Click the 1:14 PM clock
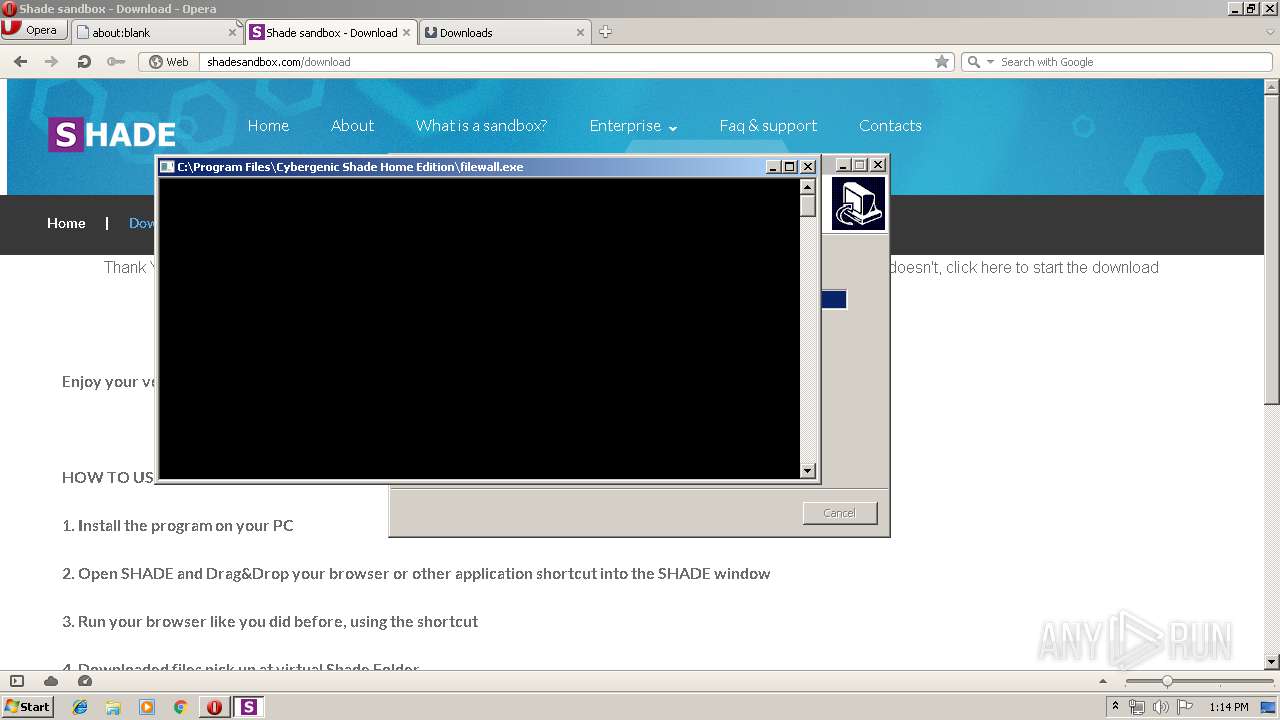1280x720 pixels. click(1228, 707)
